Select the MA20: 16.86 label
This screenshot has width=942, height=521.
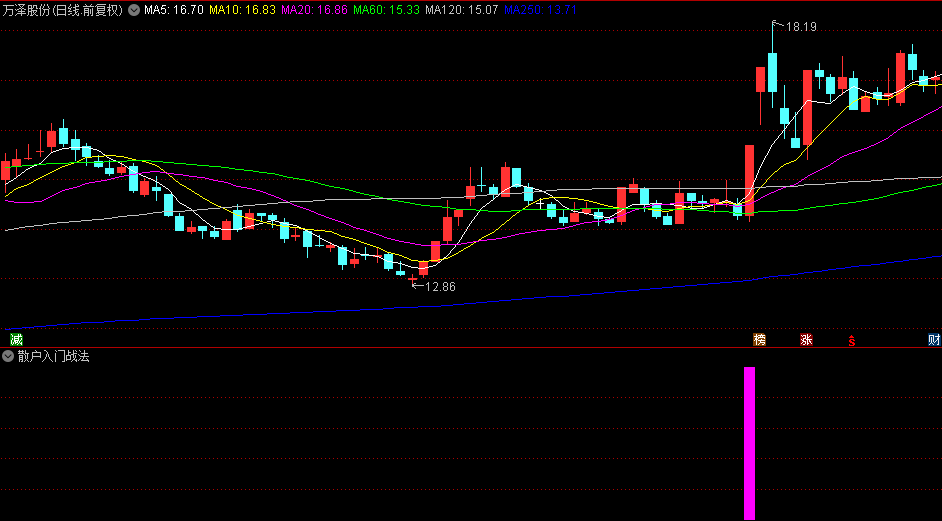pos(314,10)
